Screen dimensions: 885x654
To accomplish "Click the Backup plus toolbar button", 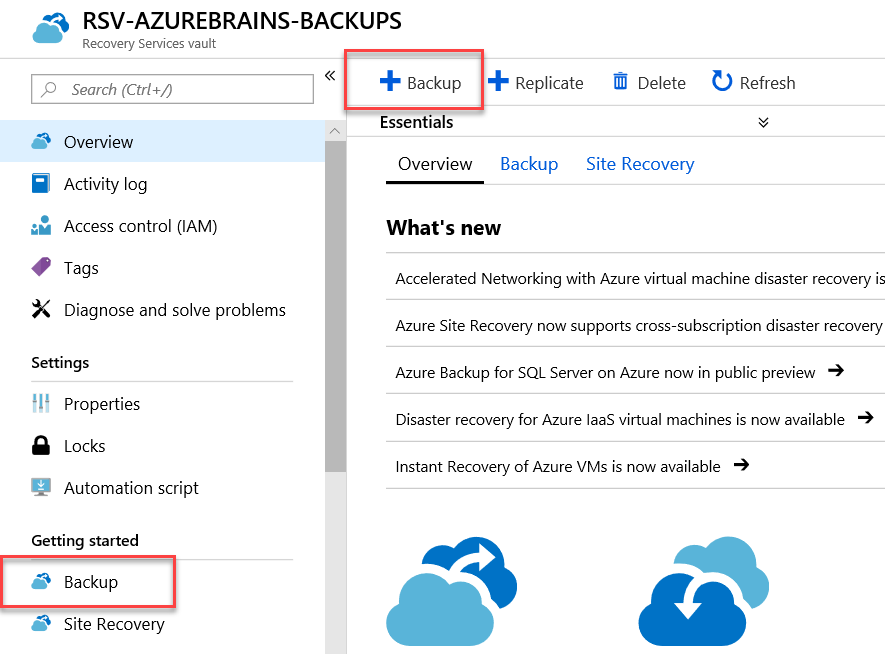I will click(420, 82).
